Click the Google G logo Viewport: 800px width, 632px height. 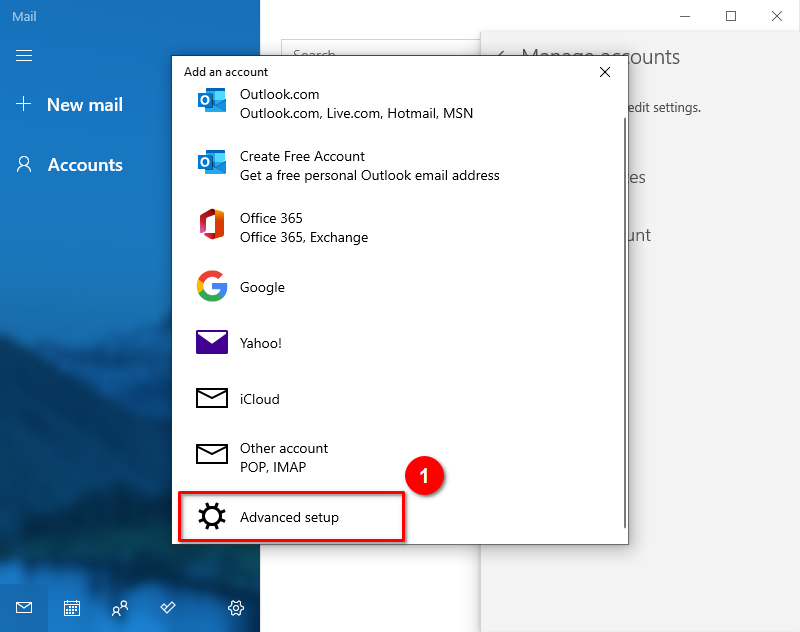pyautogui.click(x=212, y=286)
